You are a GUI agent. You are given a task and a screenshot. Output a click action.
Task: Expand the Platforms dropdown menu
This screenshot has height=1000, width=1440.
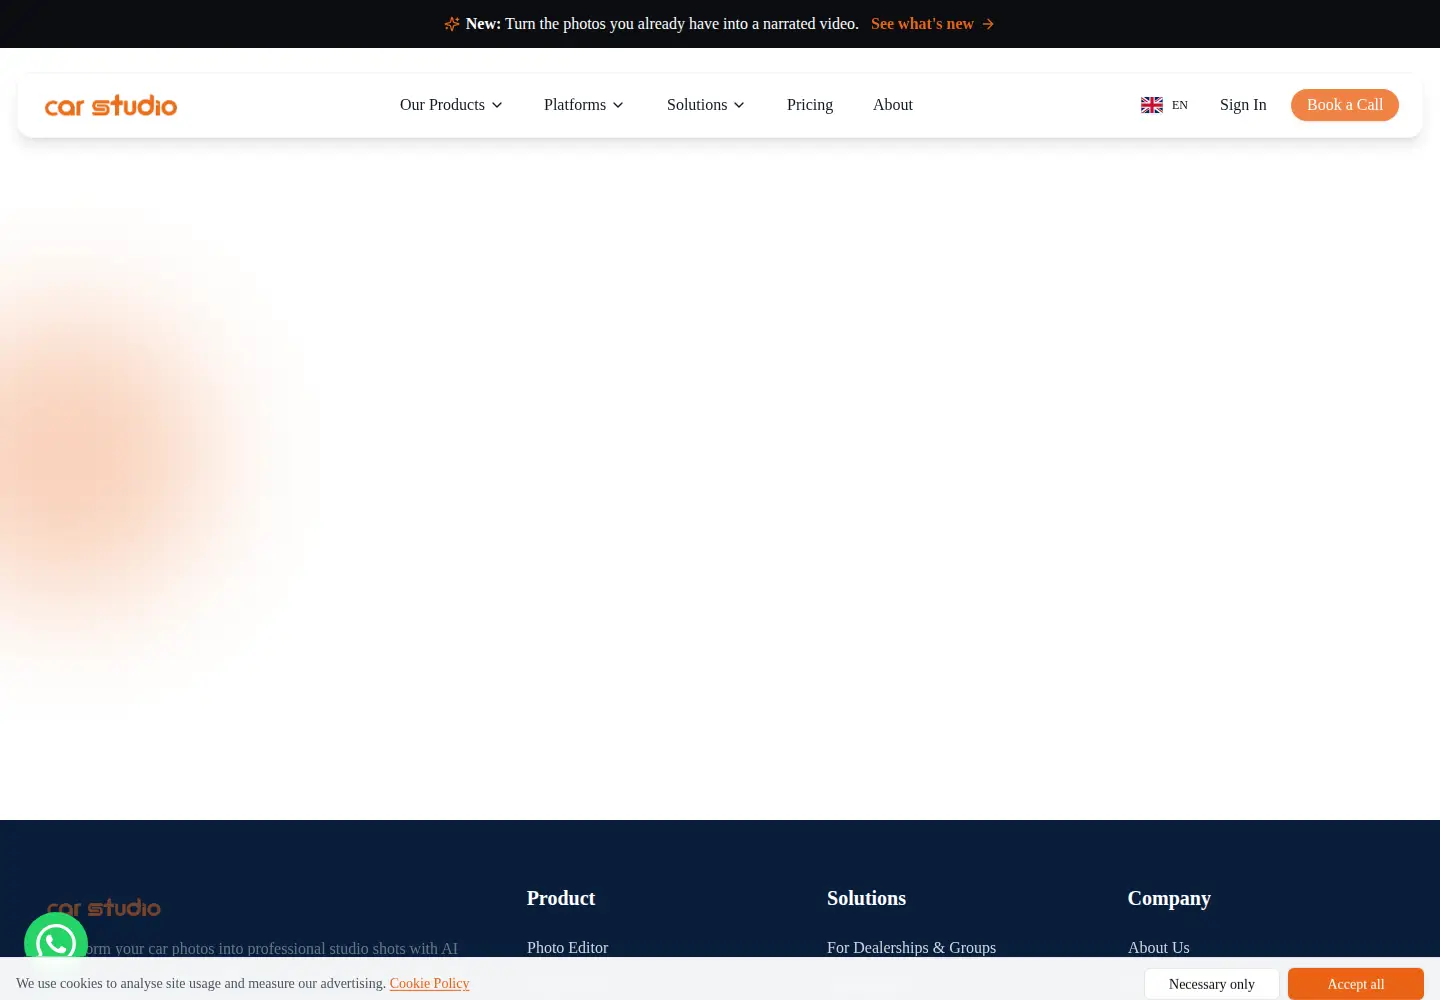pos(584,105)
